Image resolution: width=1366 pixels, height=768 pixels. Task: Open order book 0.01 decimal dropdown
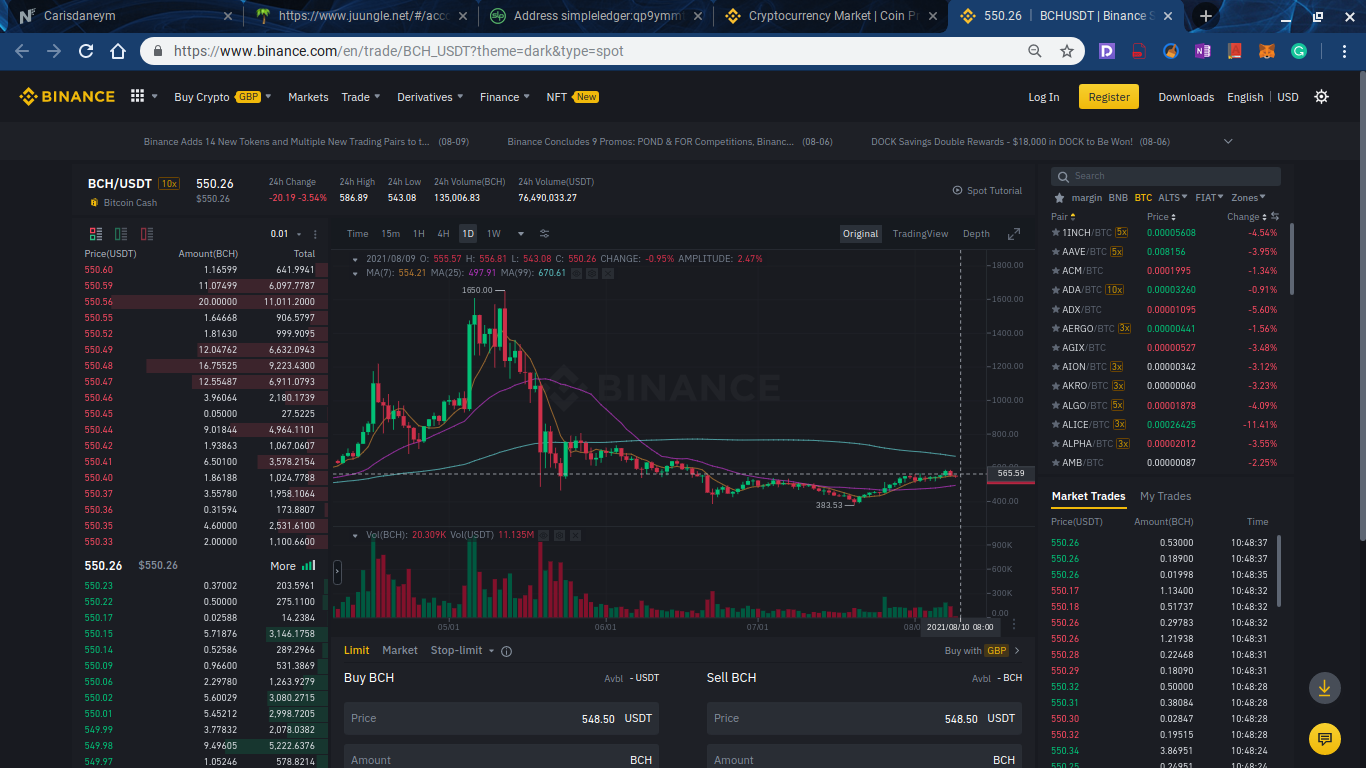click(285, 234)
